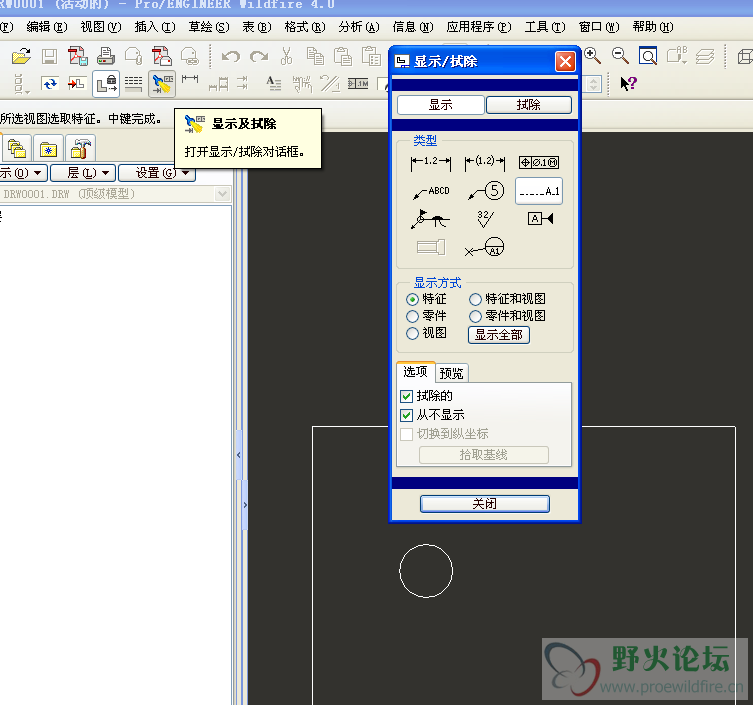Image resolution: width=753 pixels, height=705 pixels.
Task: Collapse the left panel arrow handle
Action: tap(239, 454)
